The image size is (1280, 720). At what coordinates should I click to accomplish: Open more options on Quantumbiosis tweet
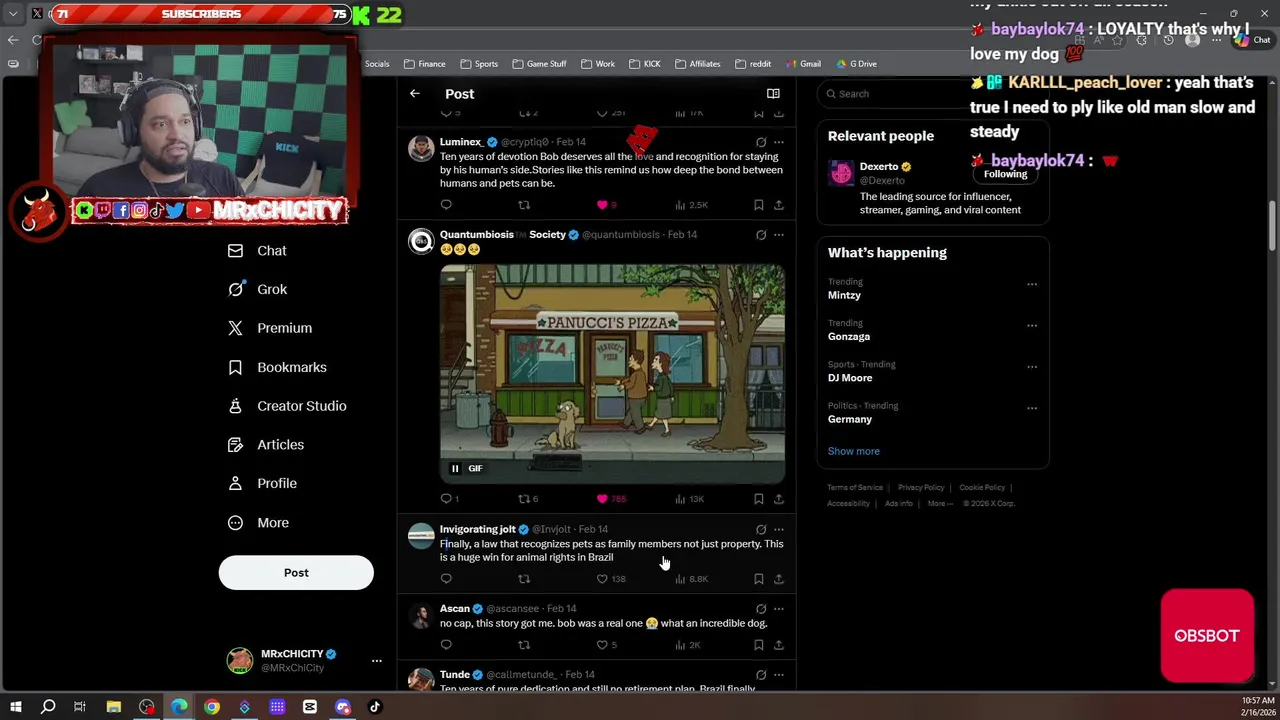[x=779, y=235]
